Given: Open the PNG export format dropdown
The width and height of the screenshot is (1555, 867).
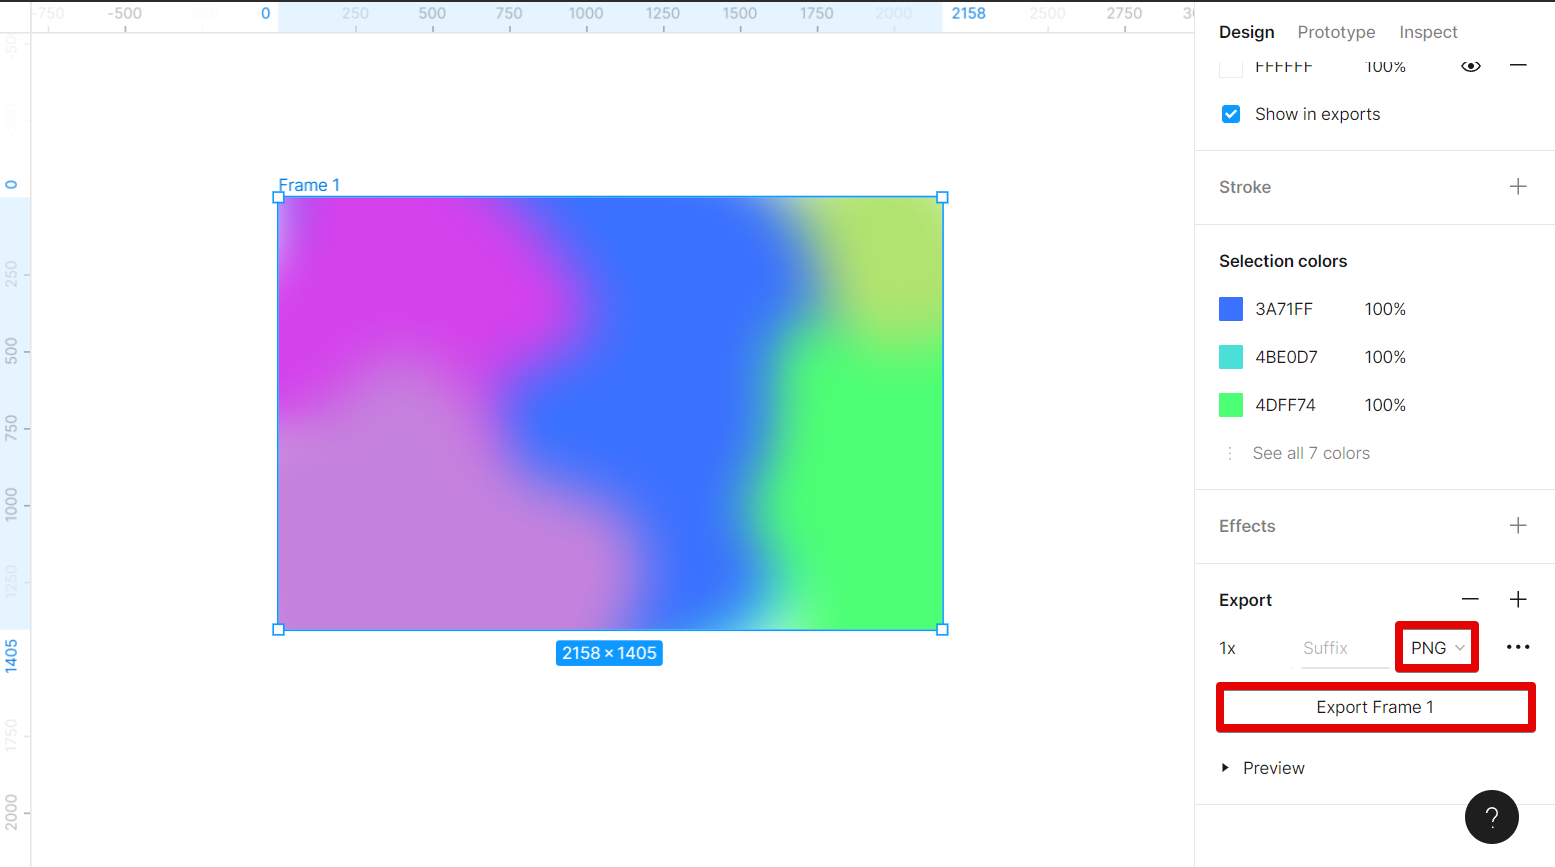Looking at the screenshot, I should coord(1437,648).
